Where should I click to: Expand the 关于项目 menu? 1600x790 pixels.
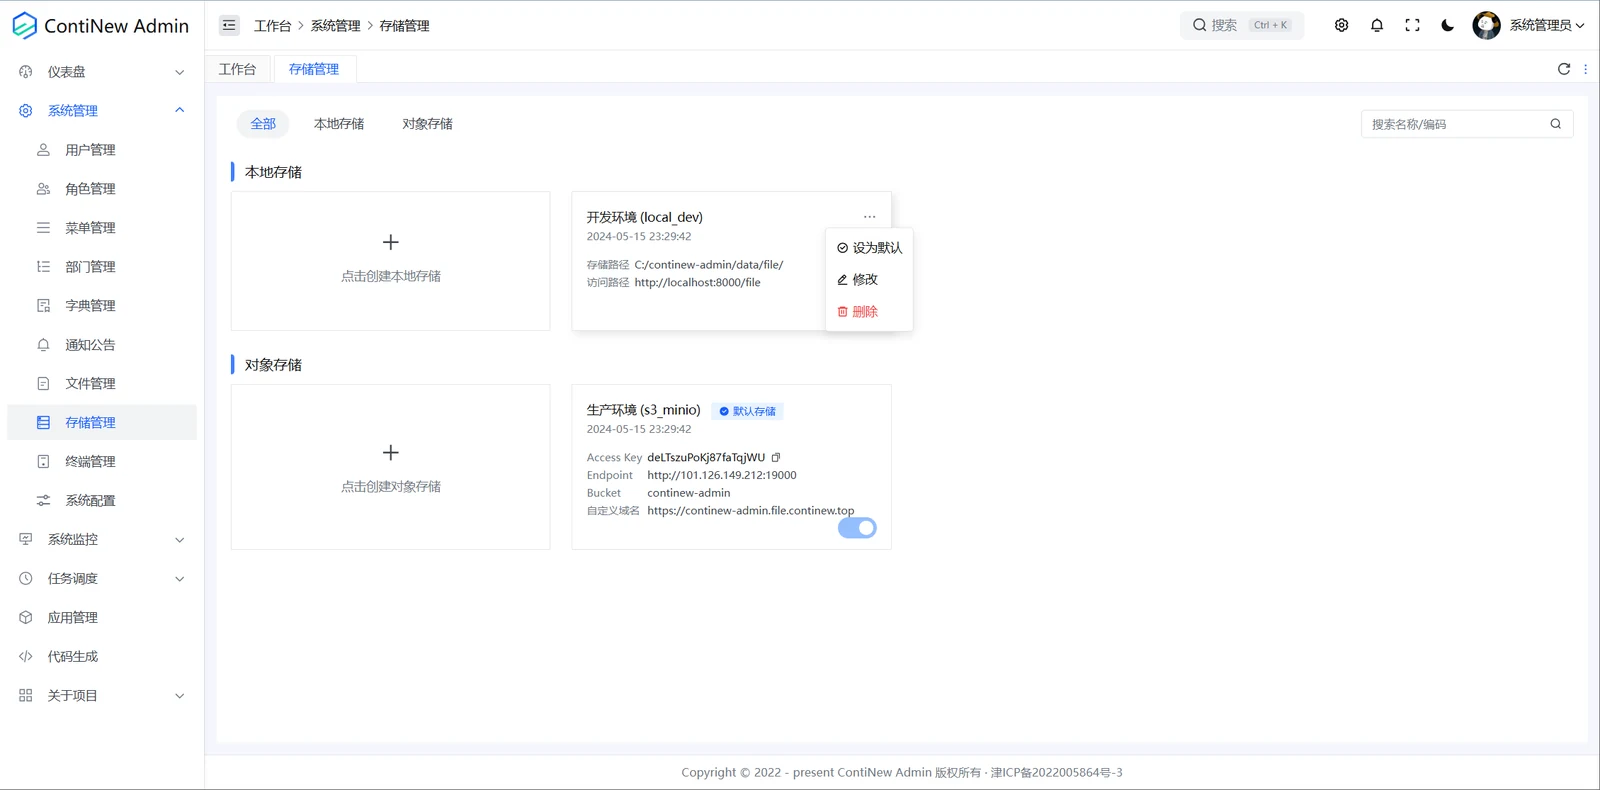click(102, 696)
